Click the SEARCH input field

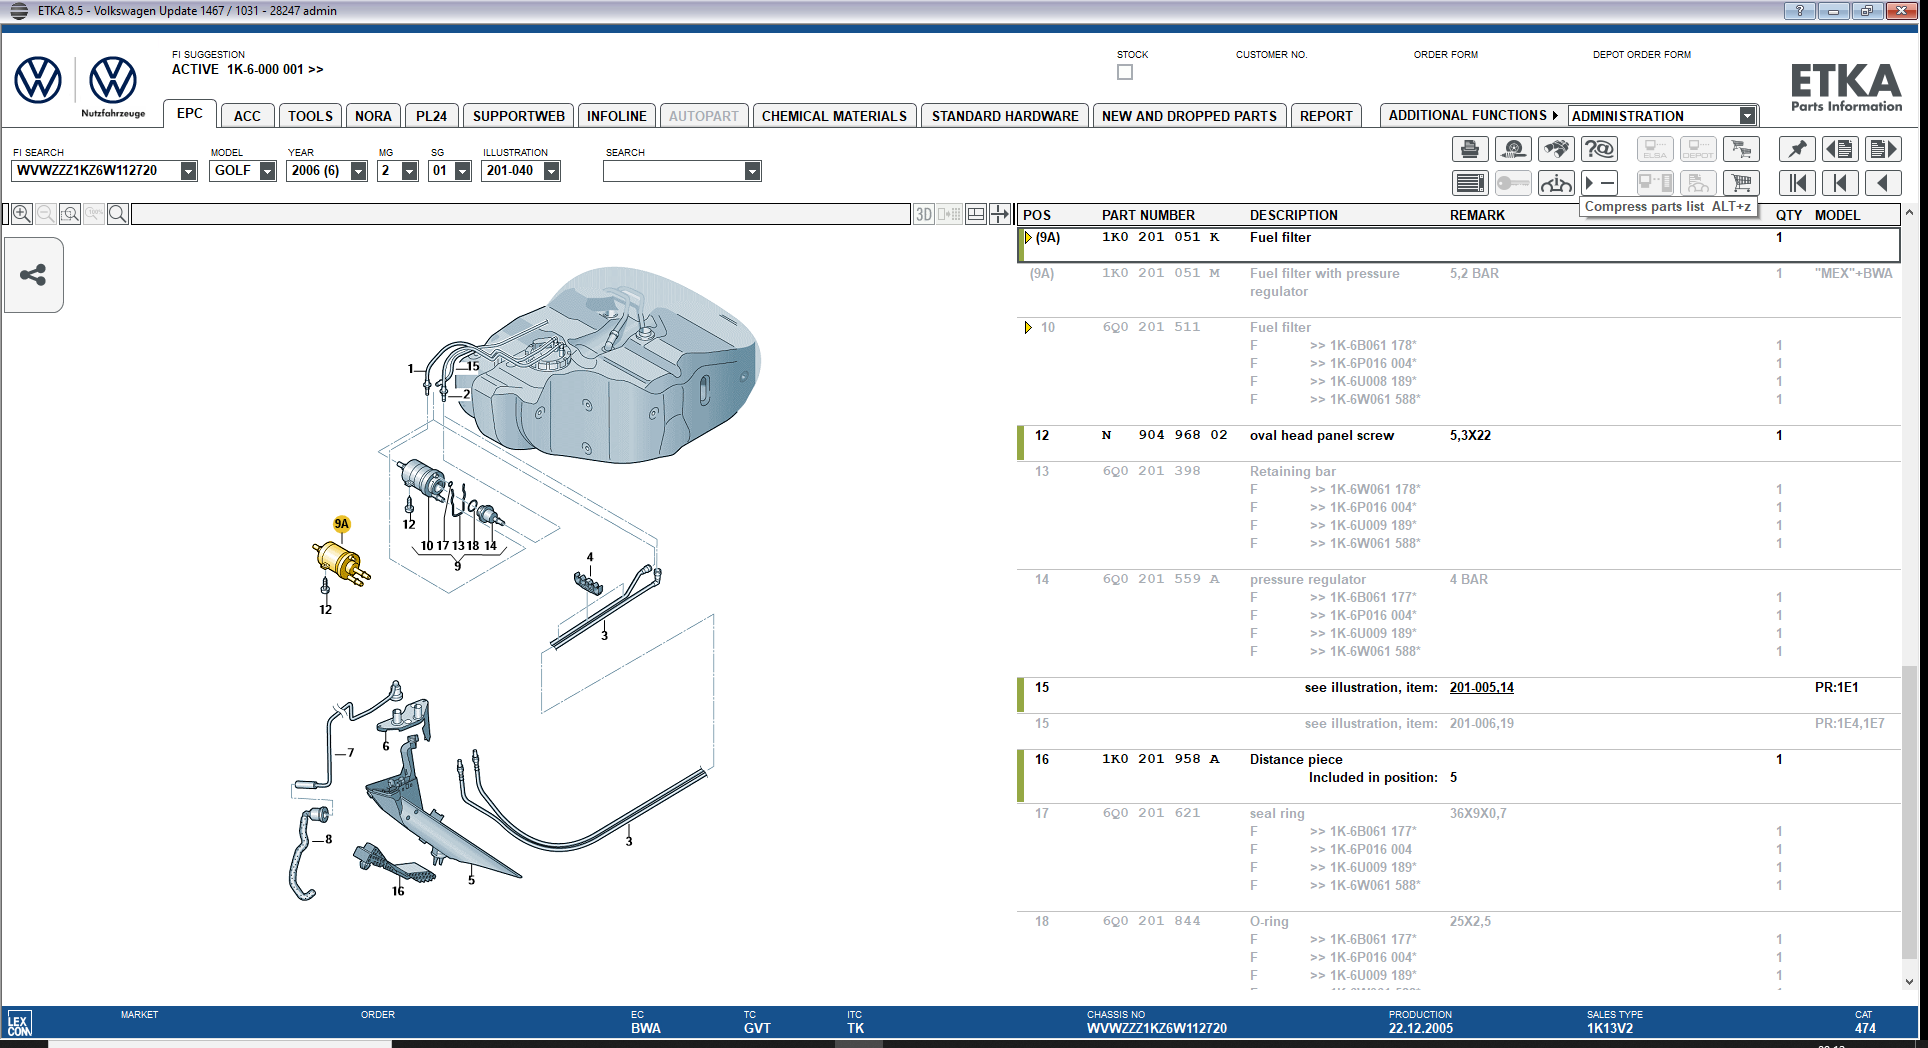tap(673, 171)
